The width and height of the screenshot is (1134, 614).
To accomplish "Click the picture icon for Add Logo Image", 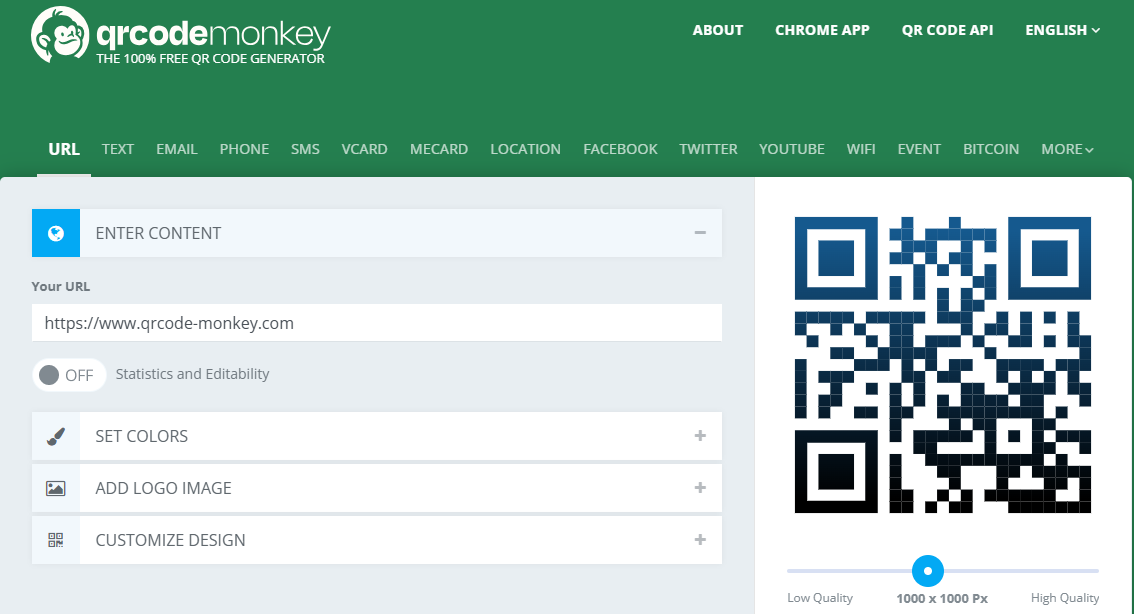I will click(56, 488).
